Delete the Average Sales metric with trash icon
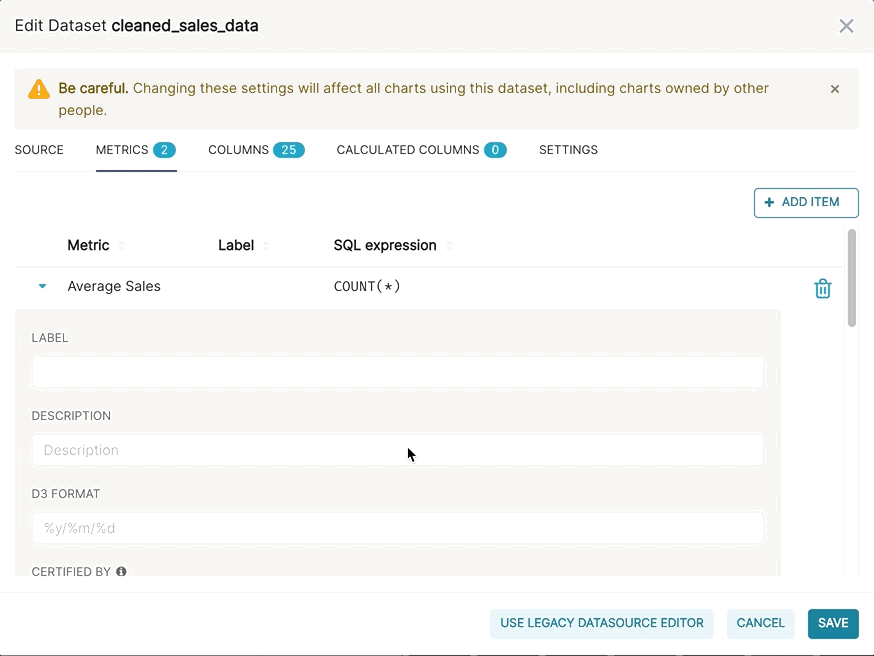Screen dimensions: 874x656 click(x=822, y=289)
